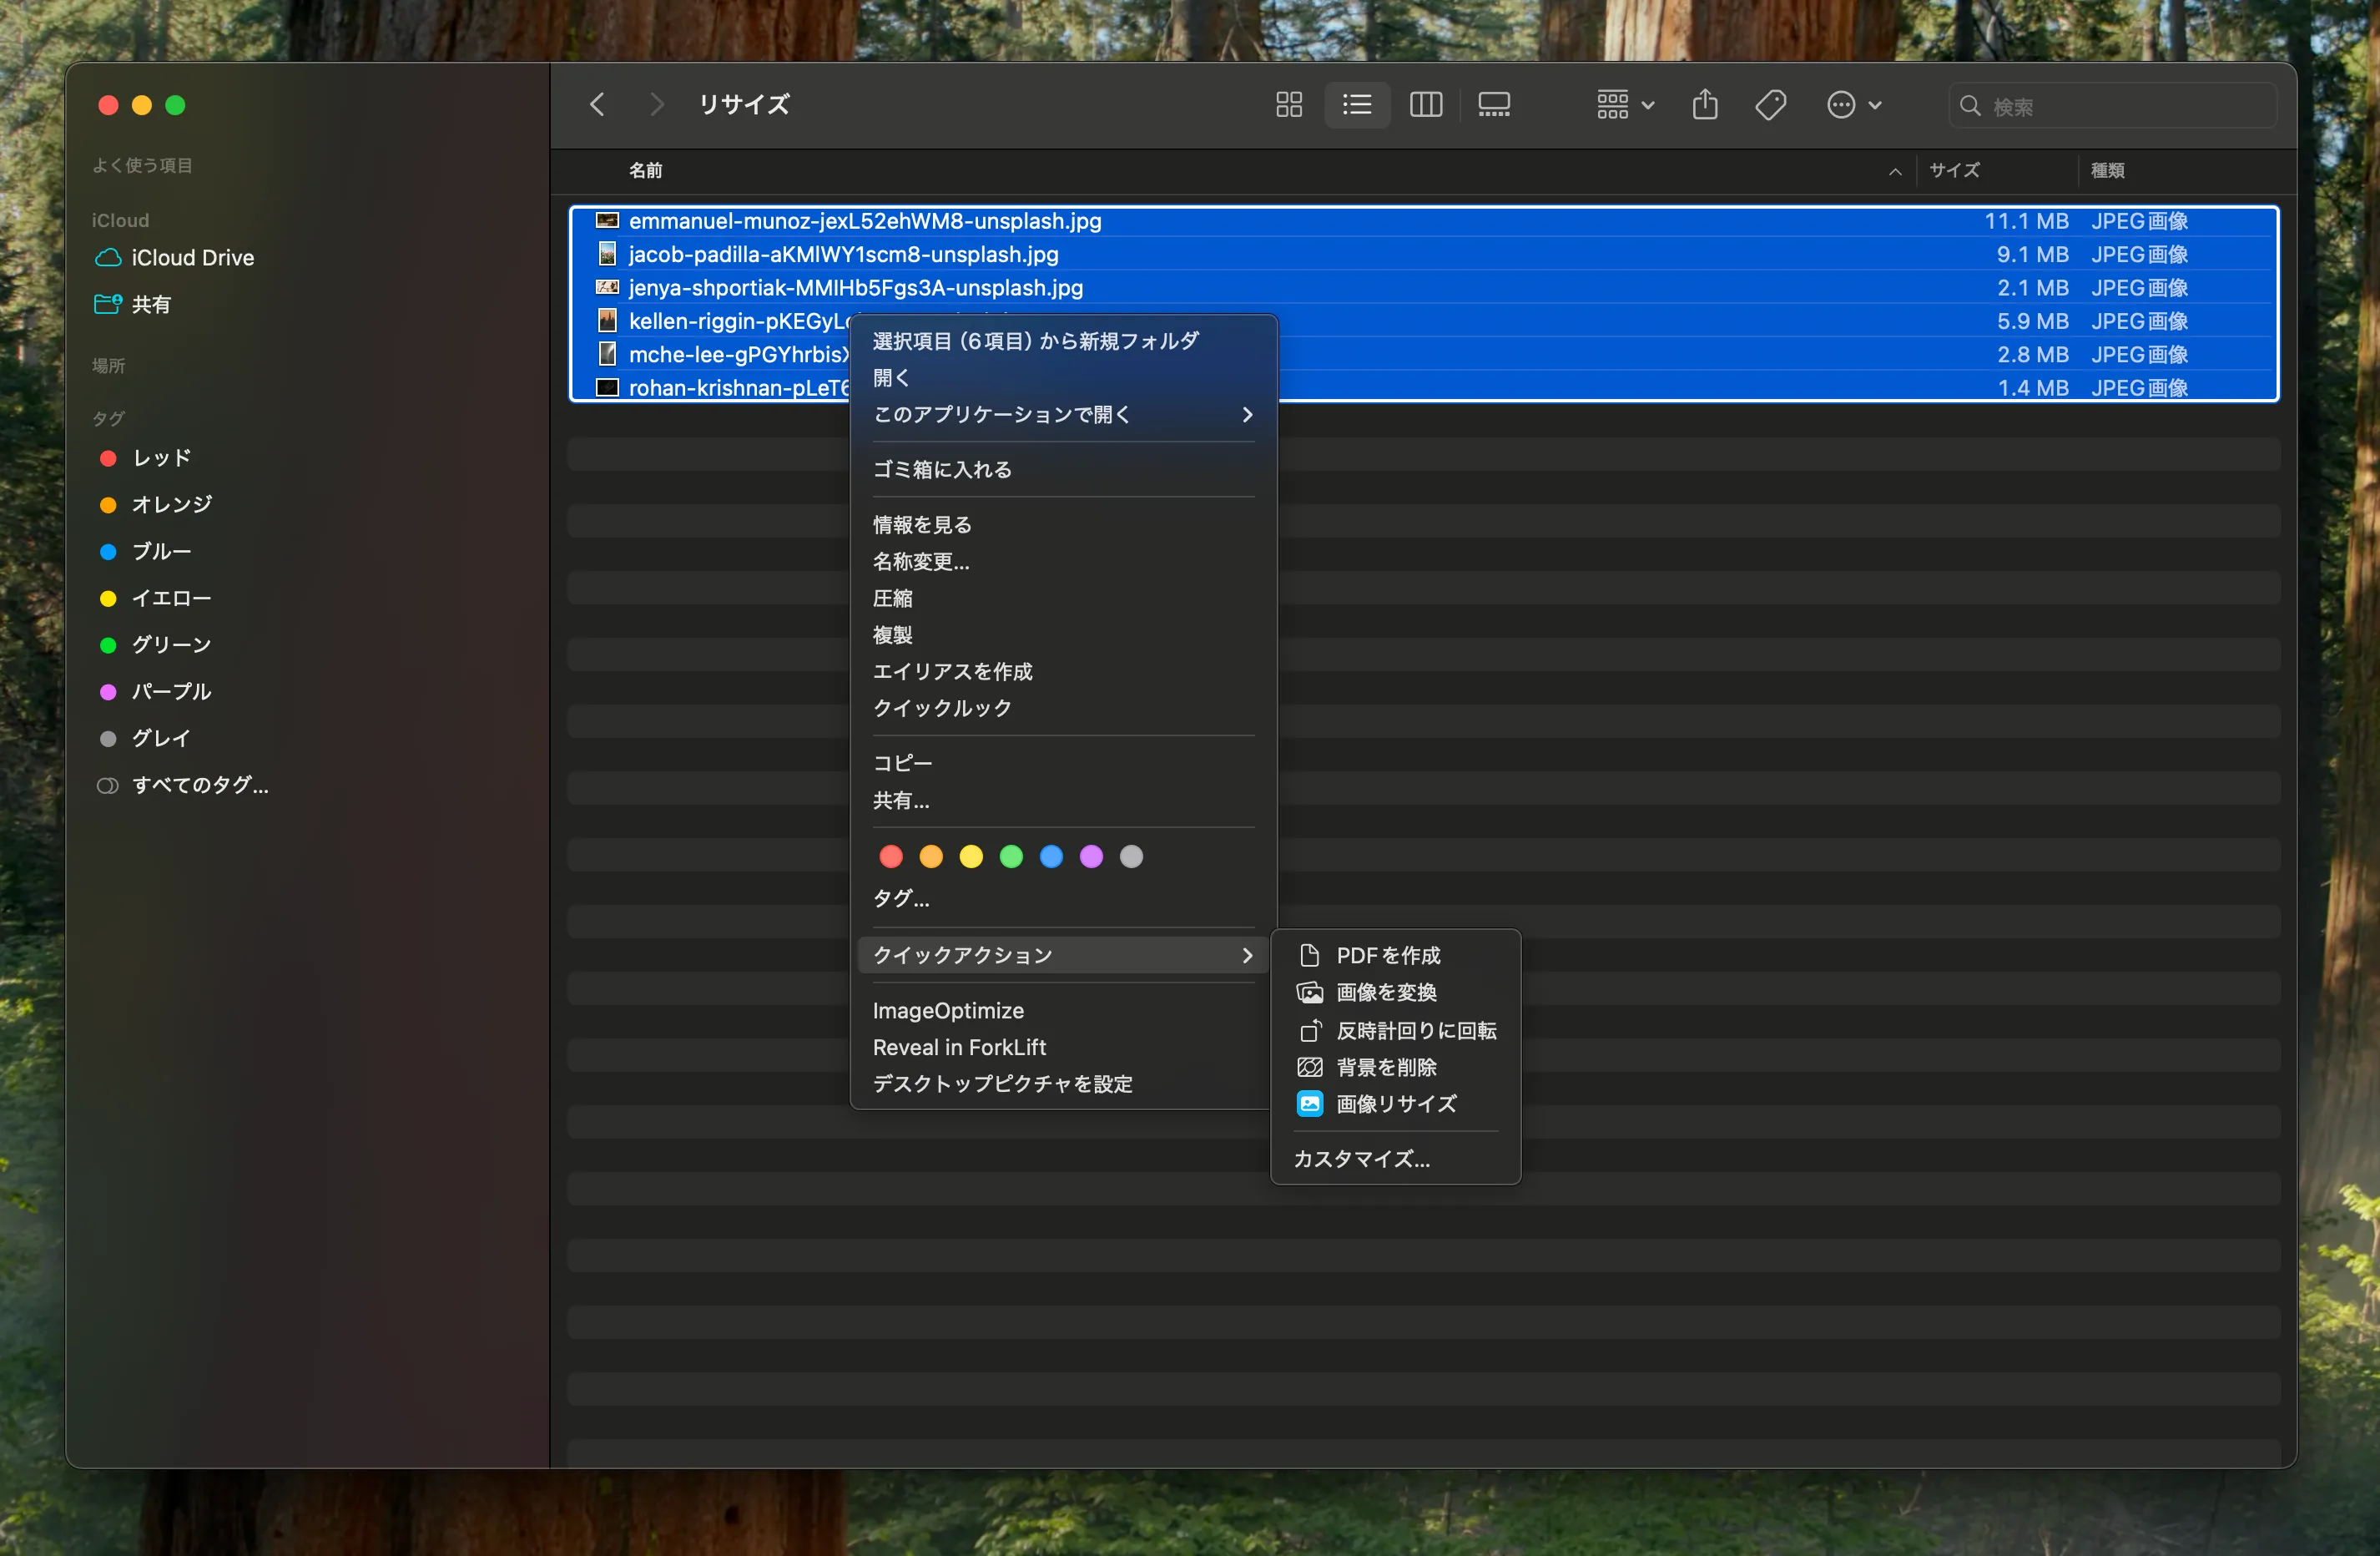Apply purple tag color in context menu
The height and width of the screenshot is (1556, 2380).
click(1091, 857)
